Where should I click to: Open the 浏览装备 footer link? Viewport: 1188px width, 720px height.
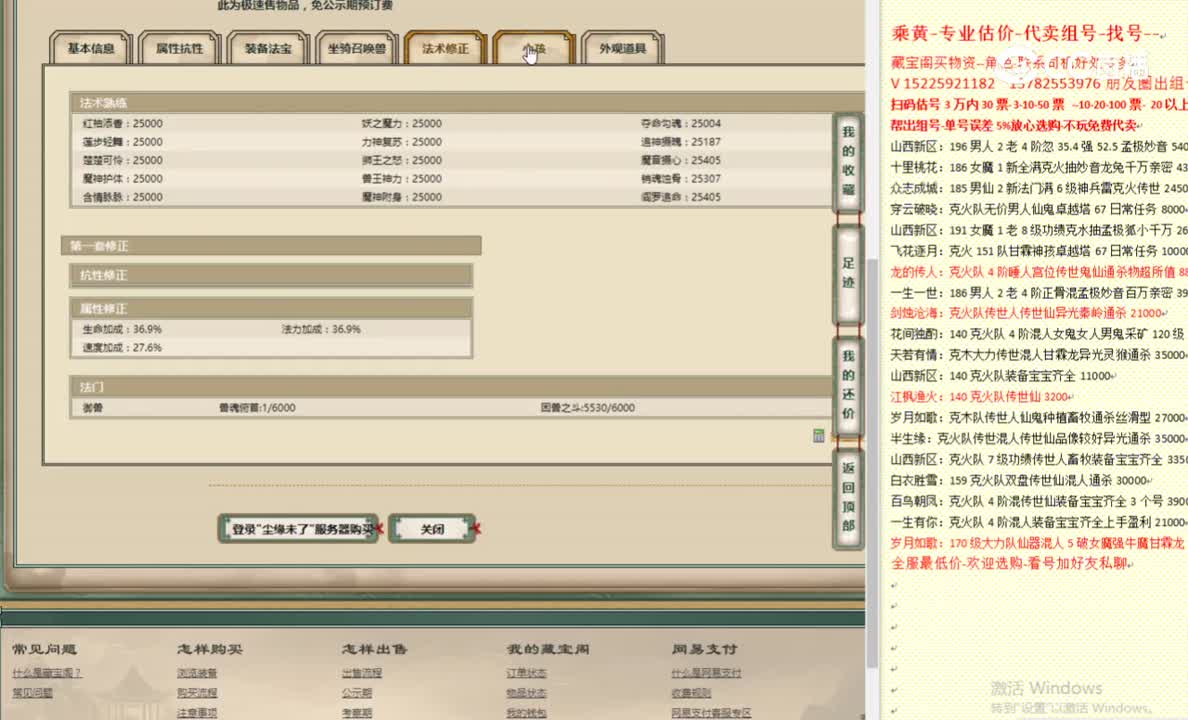click(x=197, y=673)
